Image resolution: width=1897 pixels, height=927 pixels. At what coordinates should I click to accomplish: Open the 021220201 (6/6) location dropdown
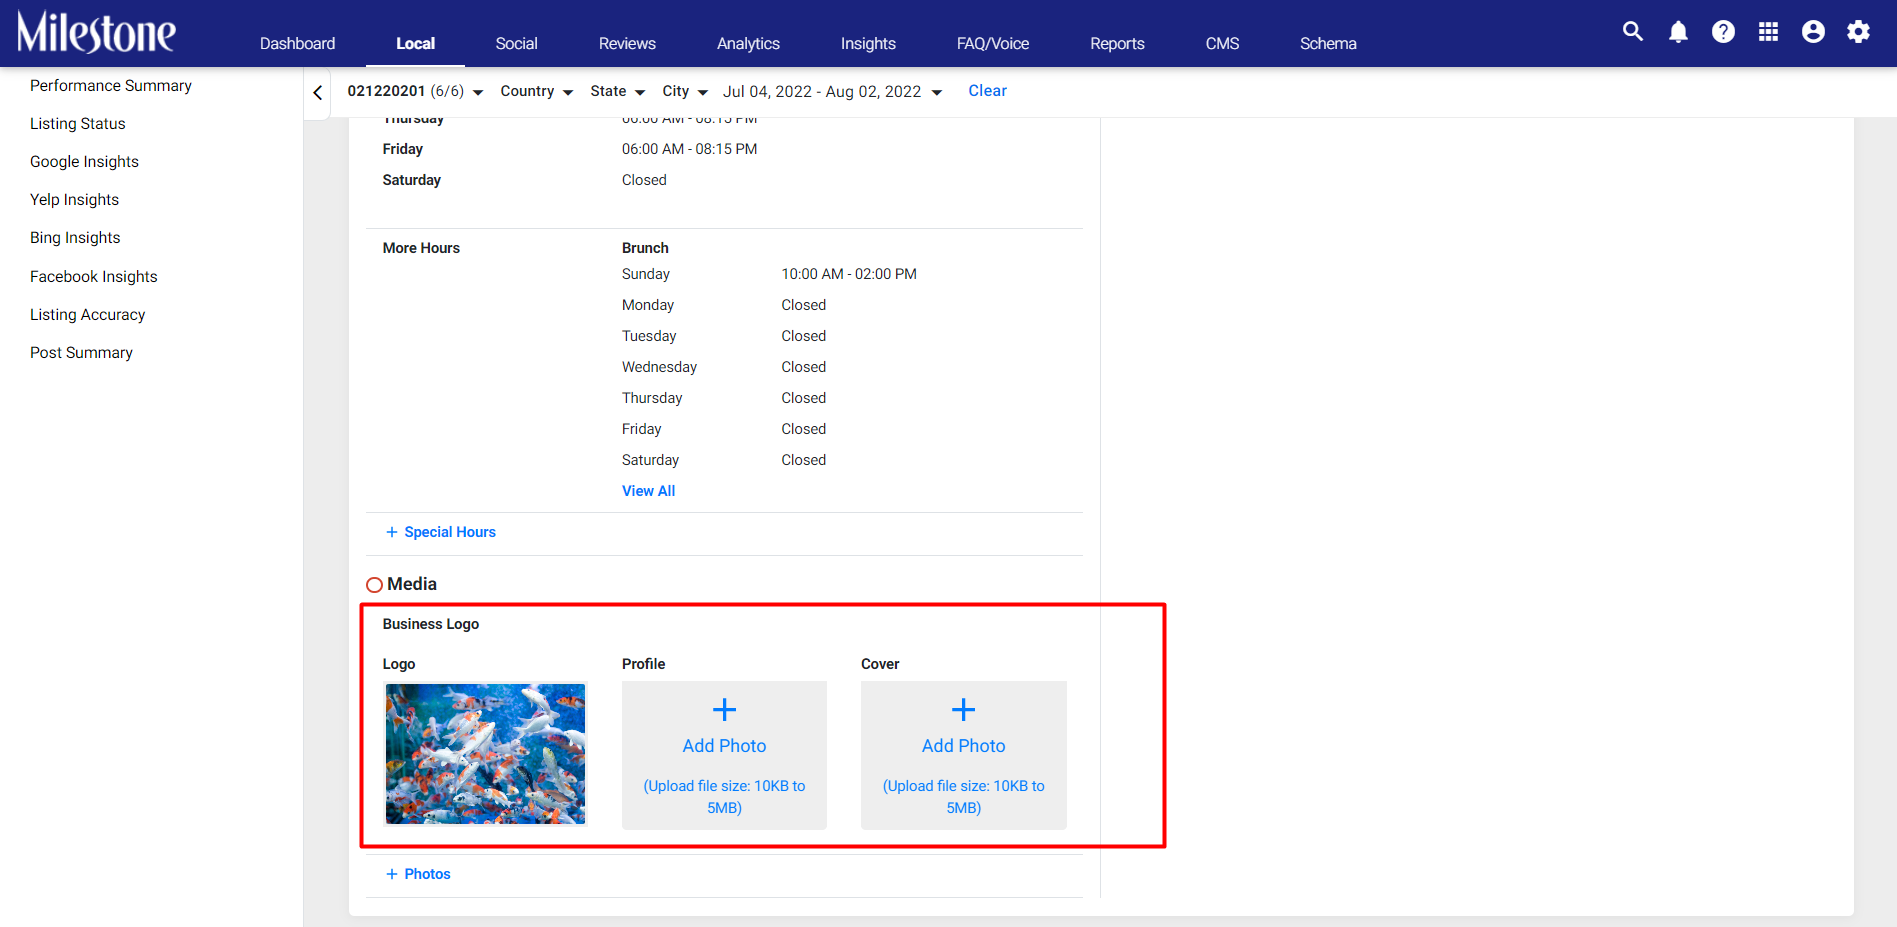point(415,91)
